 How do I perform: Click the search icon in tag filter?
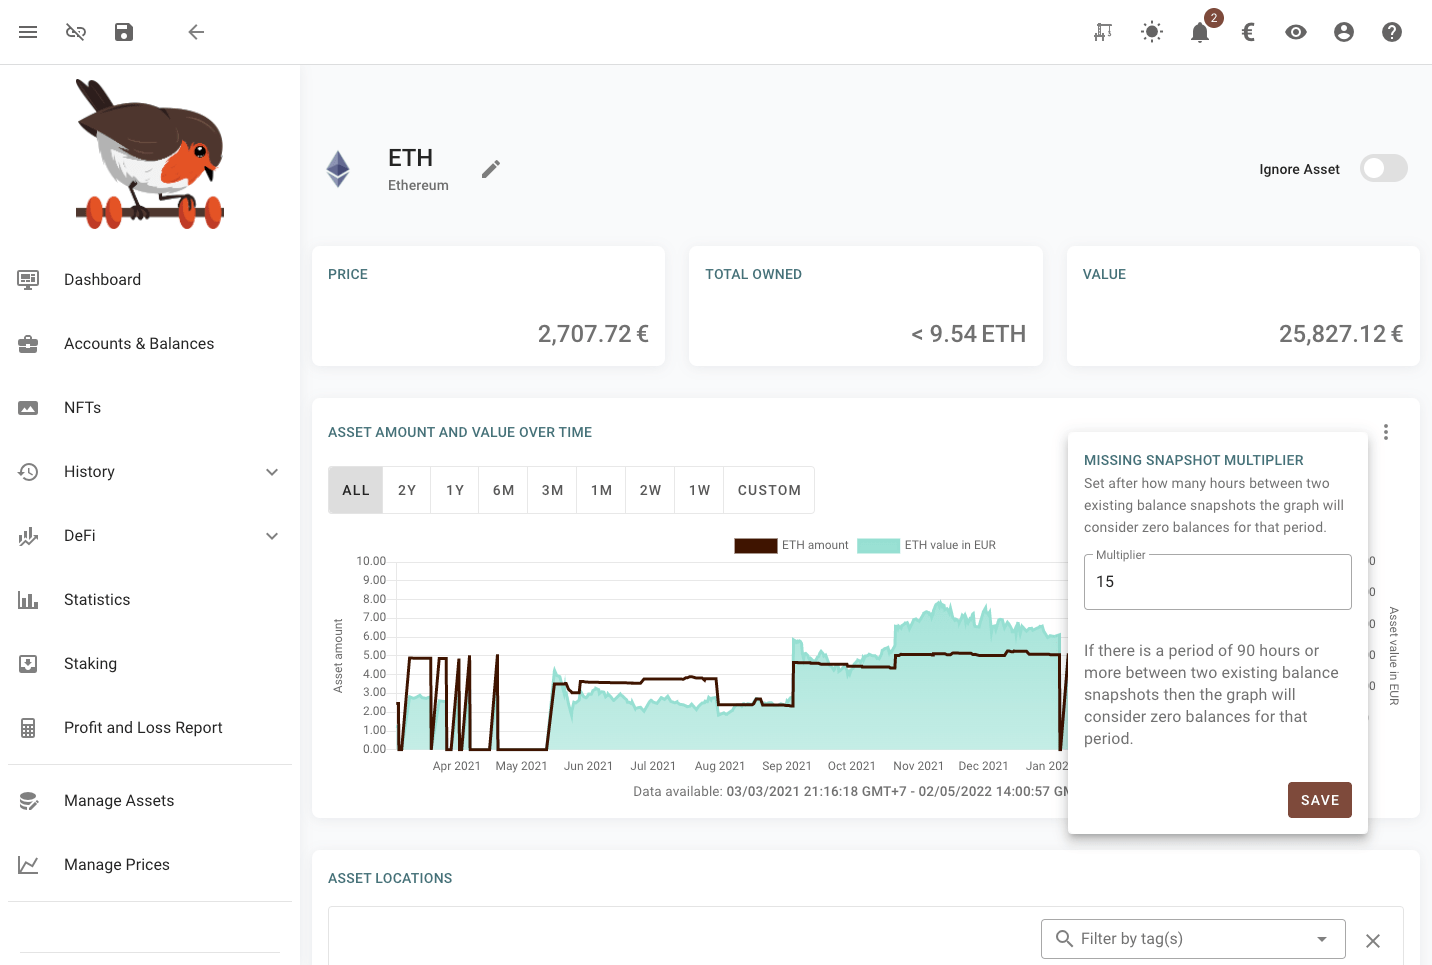coord(1064,938)
